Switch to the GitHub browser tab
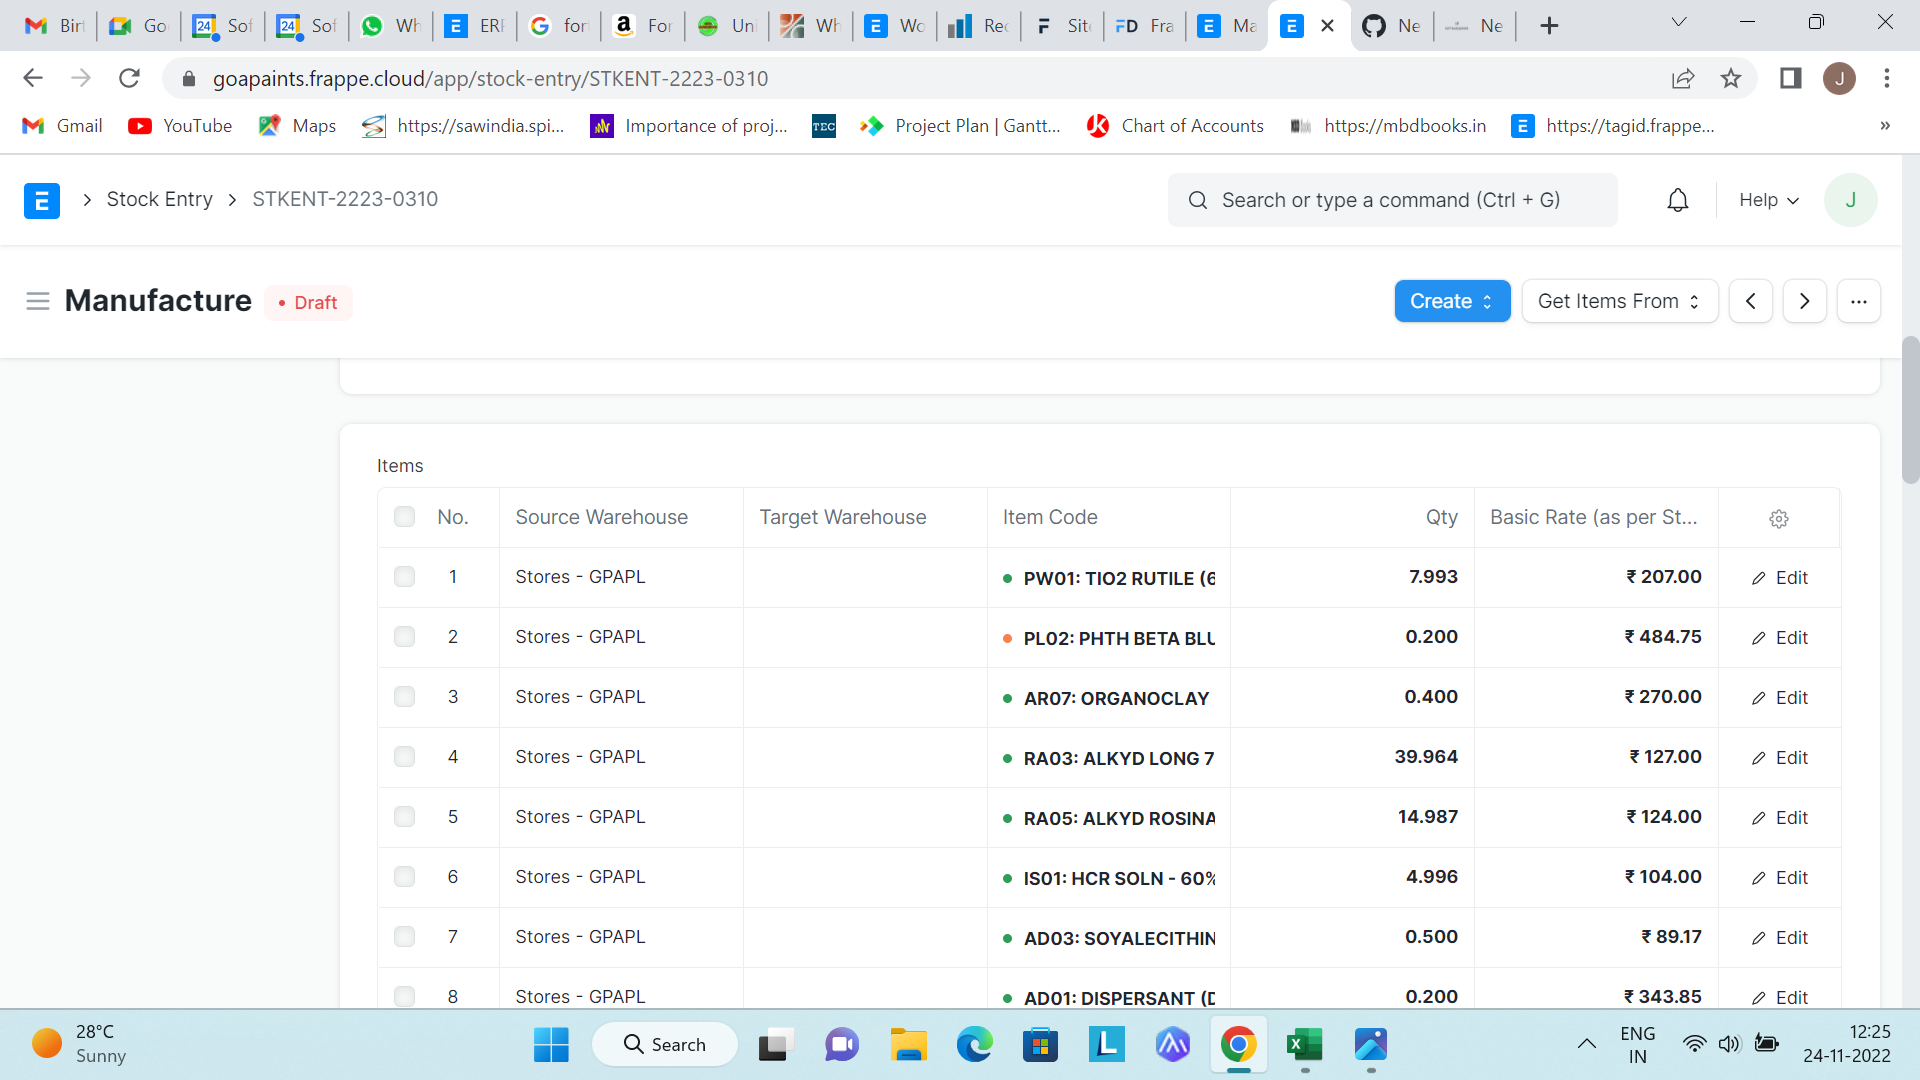Screen dimensions: 1920x1080 click(1391, 26)
